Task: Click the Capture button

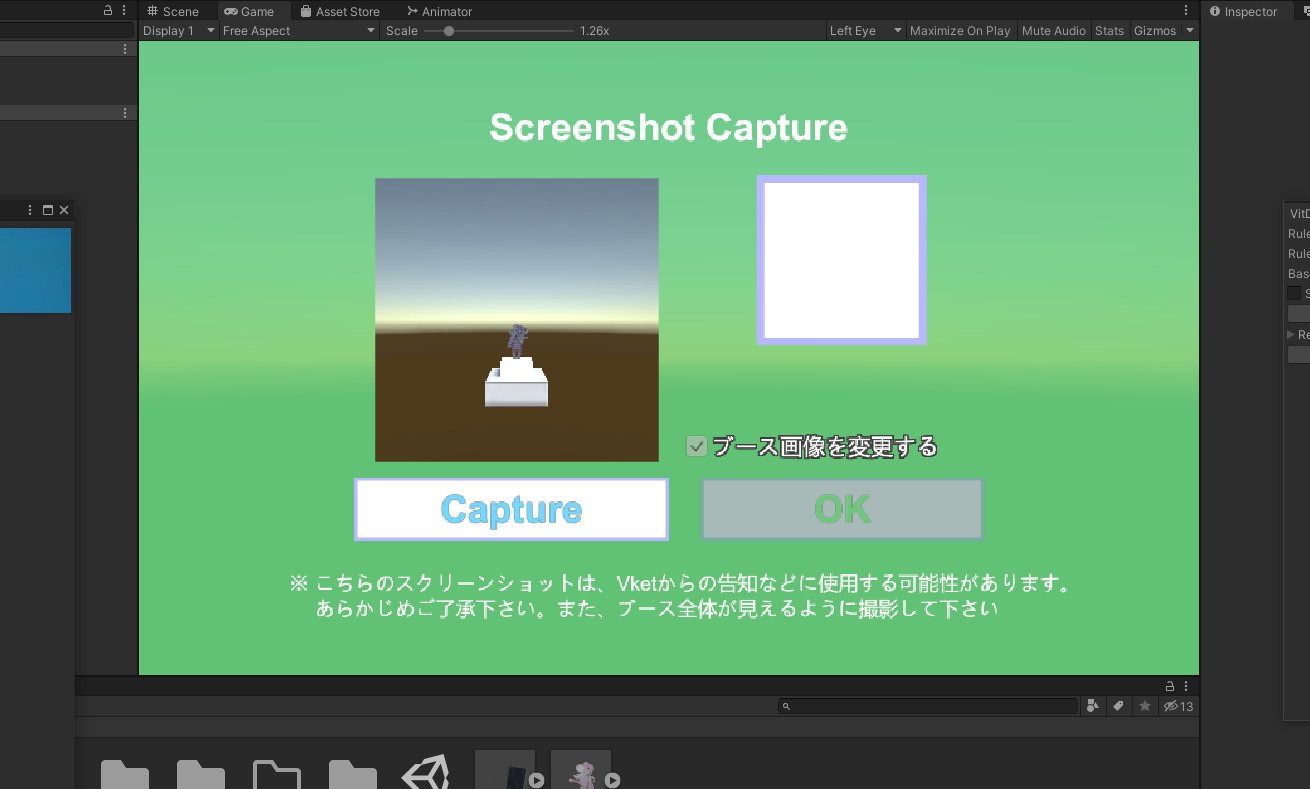Action: coord(511,509)
